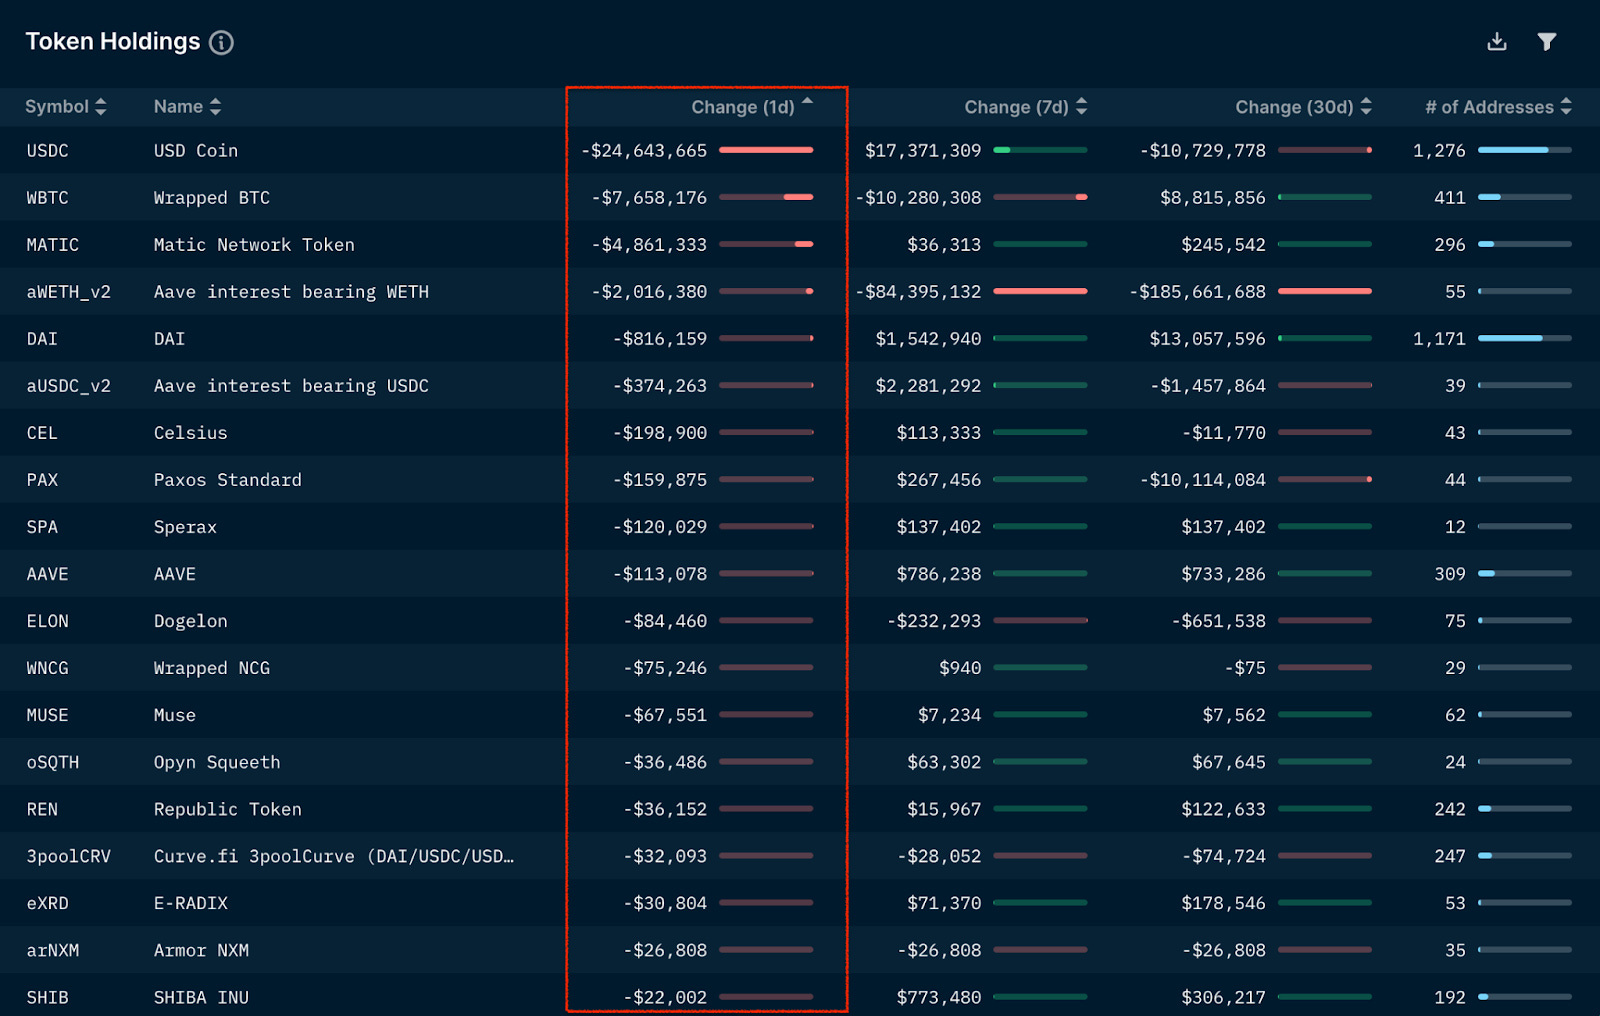Click the name Celsius
Screen dimensions: 1600x1016
pyautogui.click(x=191, y=433)
